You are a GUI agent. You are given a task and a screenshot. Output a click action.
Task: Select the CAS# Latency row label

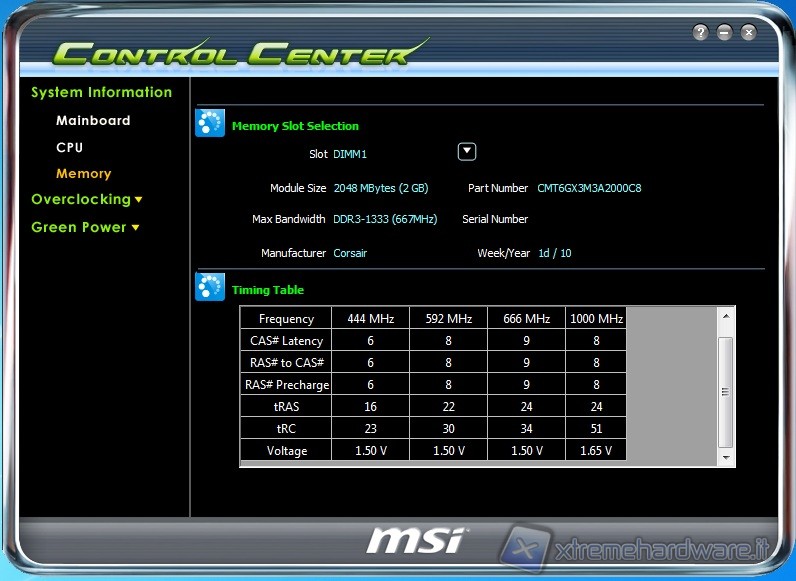(286, 341)
